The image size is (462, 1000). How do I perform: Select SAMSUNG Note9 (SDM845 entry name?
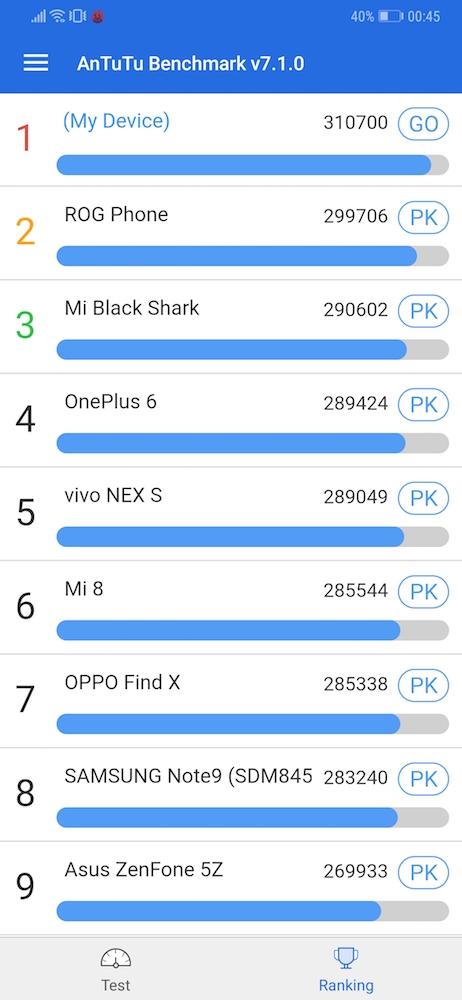pyautogui.click(x=188, y=776)
